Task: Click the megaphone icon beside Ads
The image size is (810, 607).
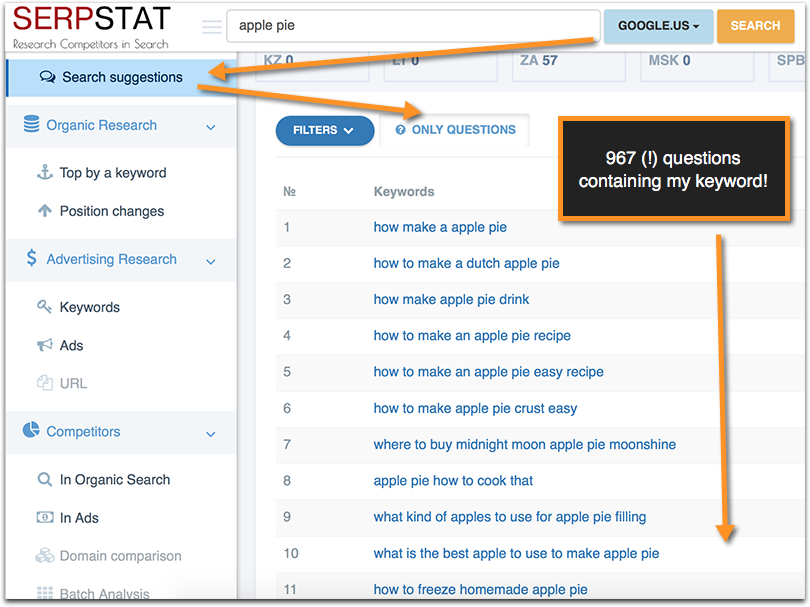Action: point(44,345)
